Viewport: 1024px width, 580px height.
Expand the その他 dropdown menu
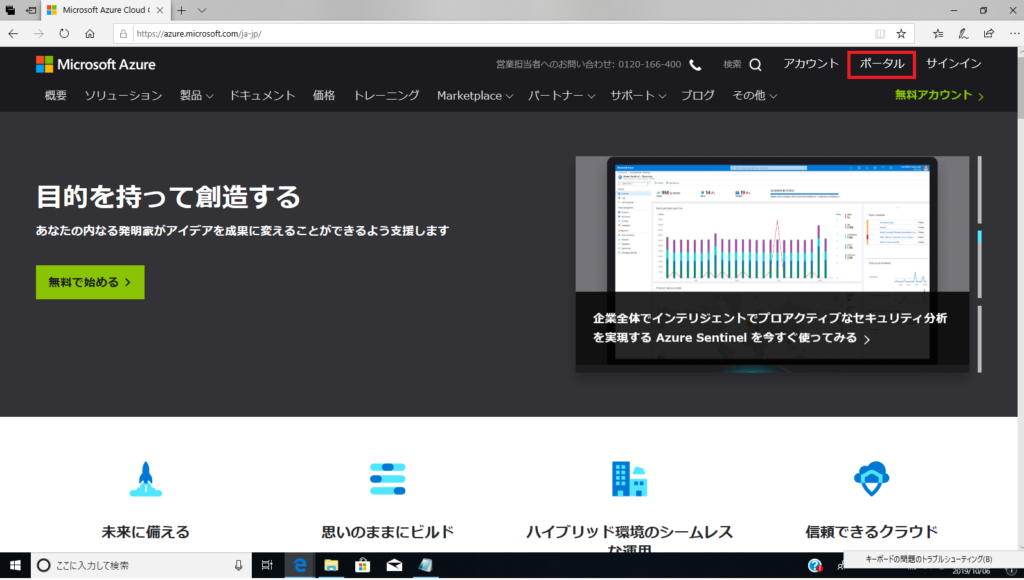(x=754, y=95)
